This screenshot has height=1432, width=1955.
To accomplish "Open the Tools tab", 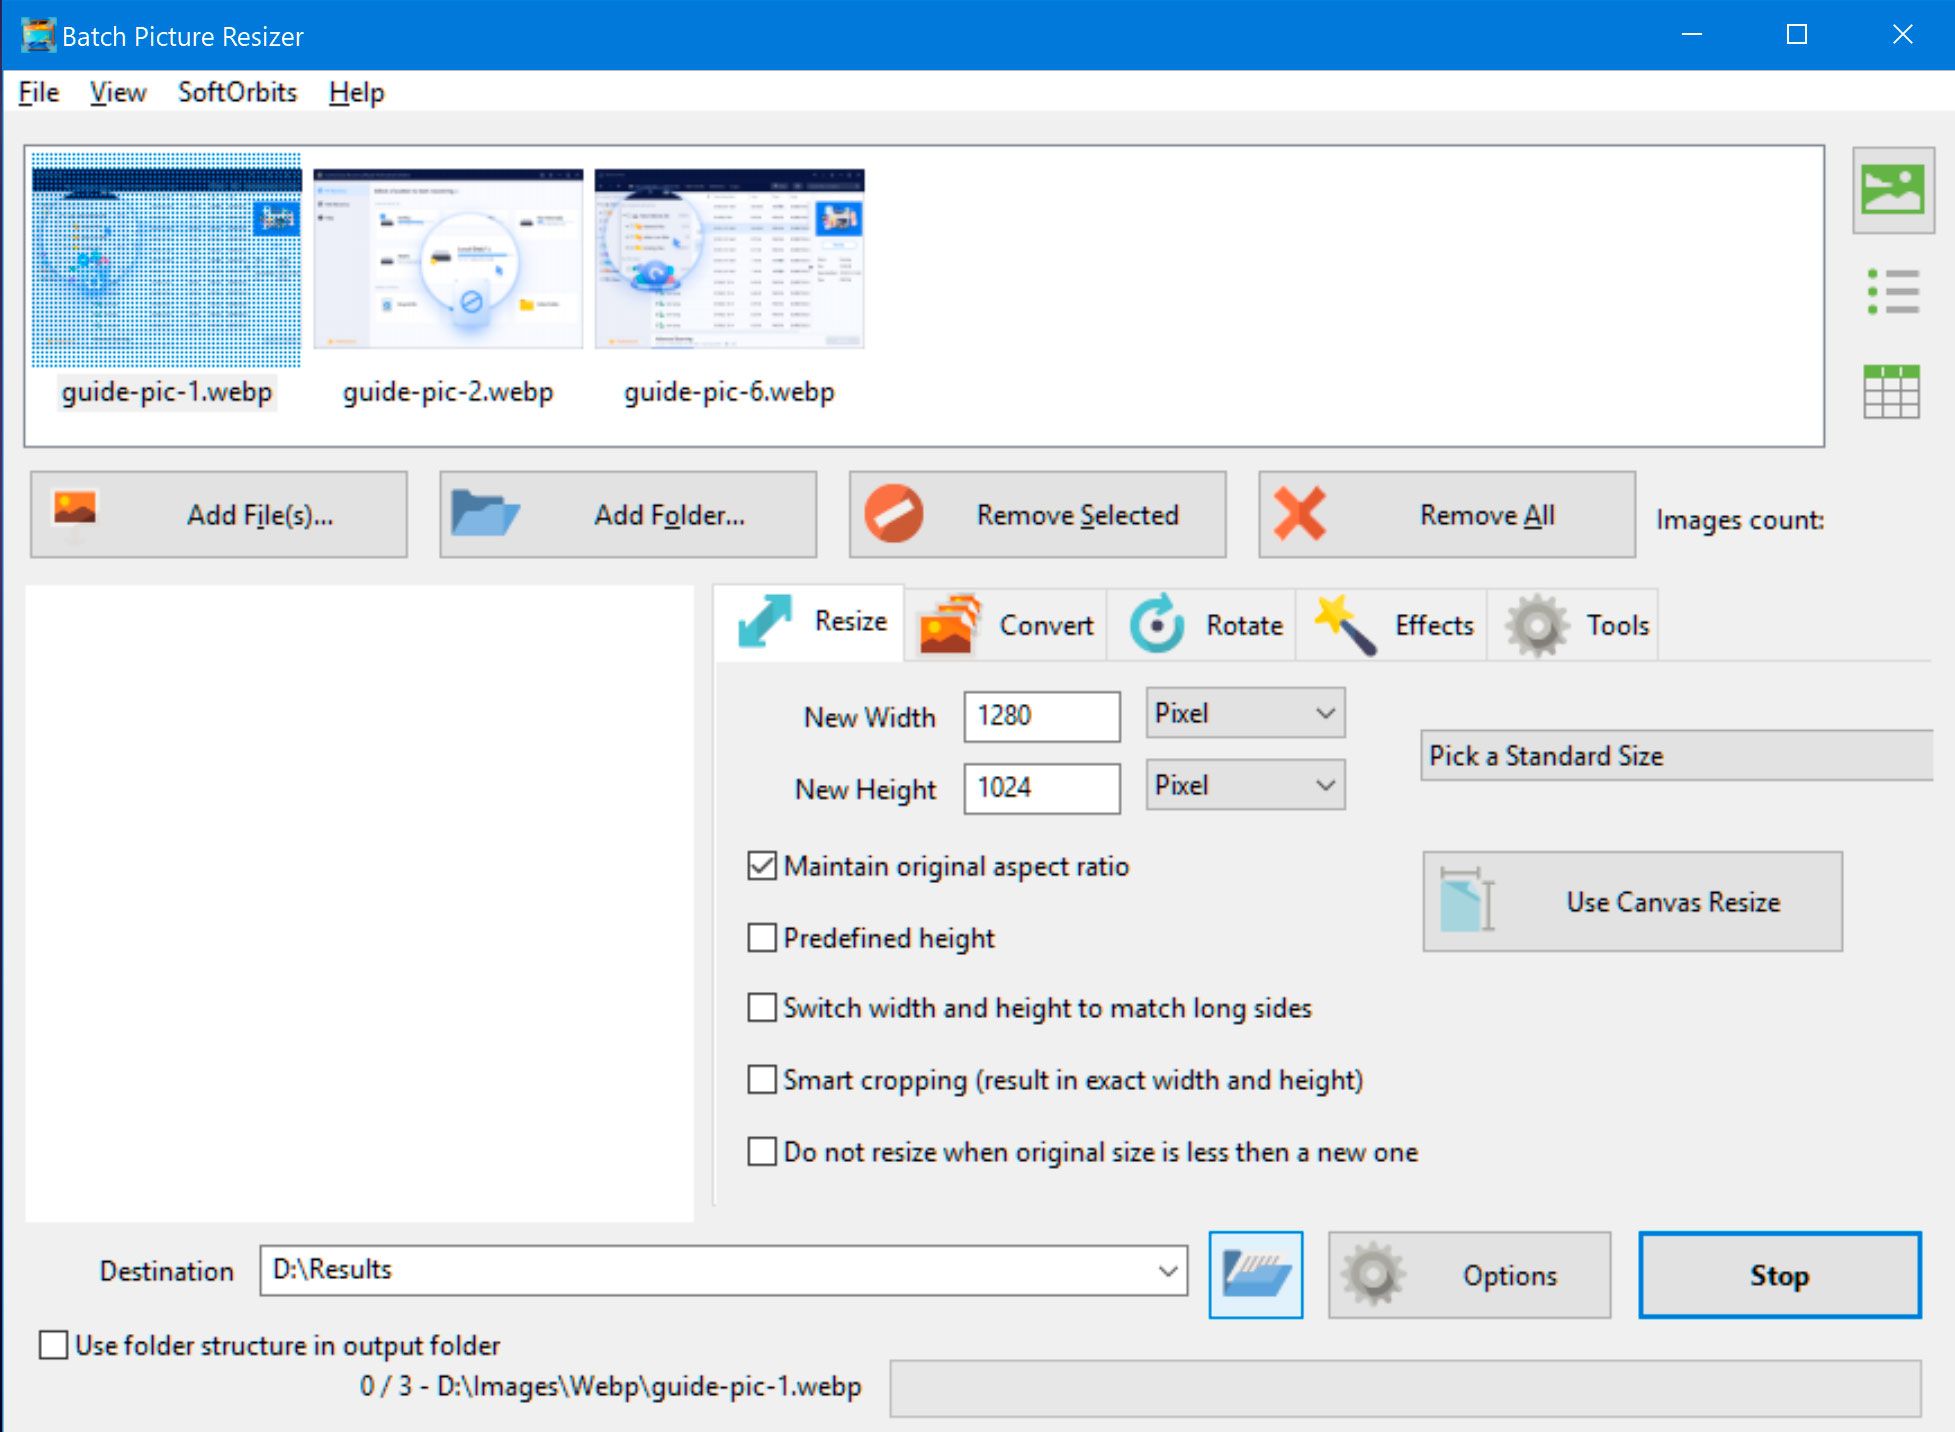I will [1574, 625].
